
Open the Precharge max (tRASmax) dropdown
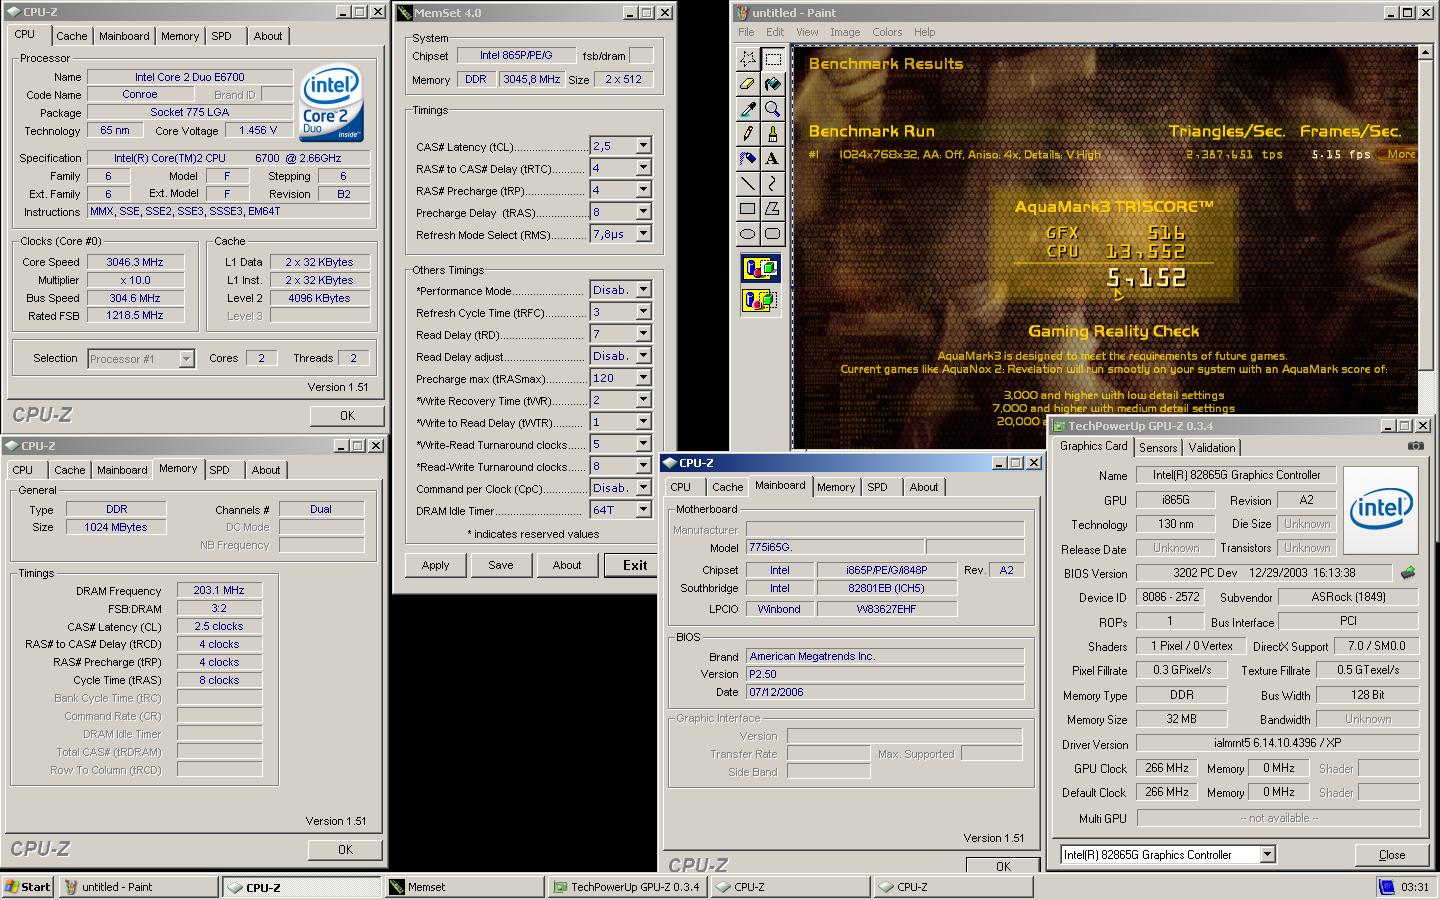643,378
